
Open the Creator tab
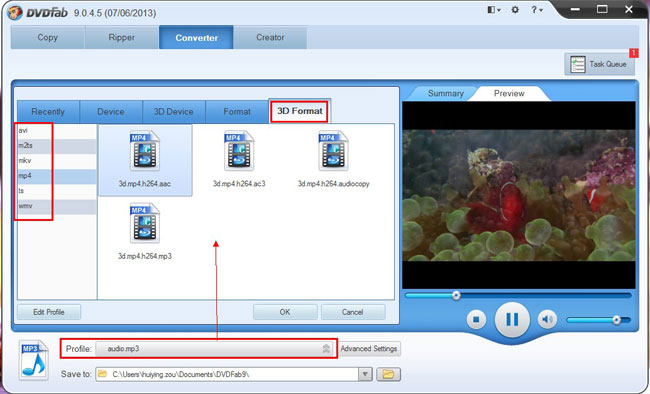pos(270,37)
